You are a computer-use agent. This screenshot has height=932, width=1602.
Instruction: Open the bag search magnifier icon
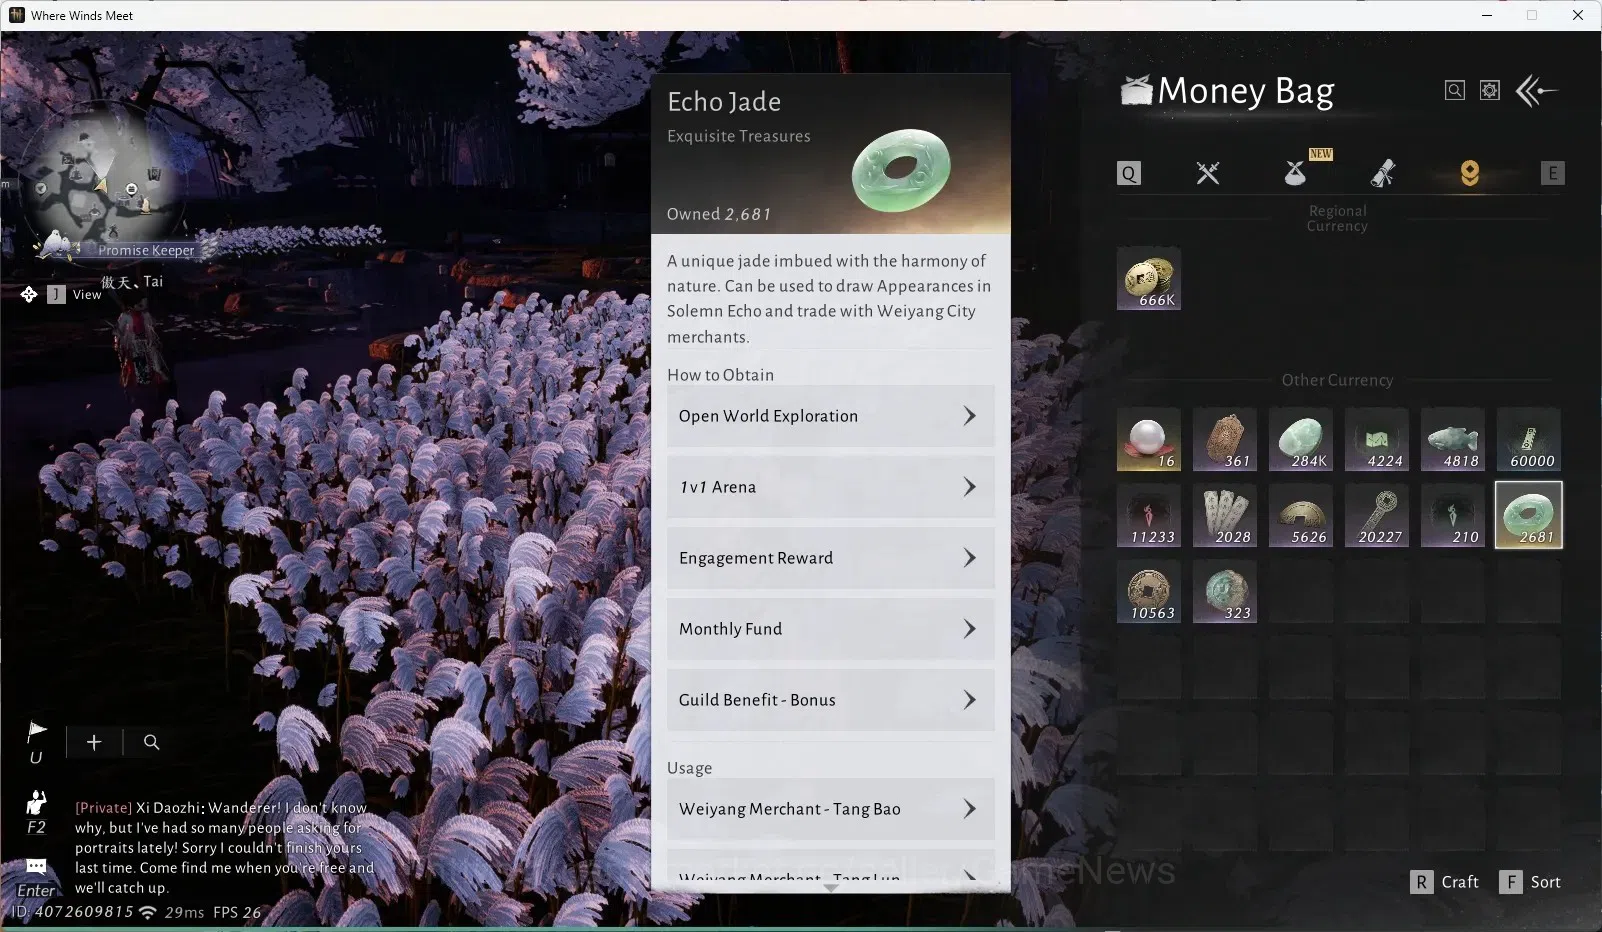click(1455, 91)
